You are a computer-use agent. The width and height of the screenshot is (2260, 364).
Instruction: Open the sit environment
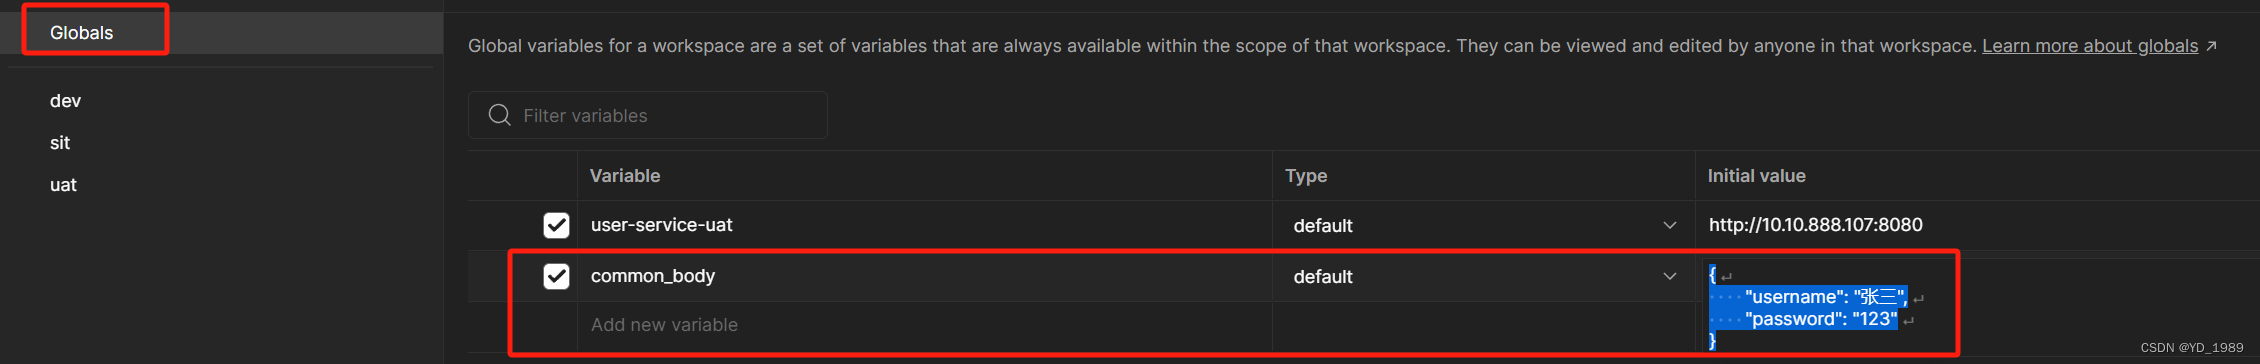click(60, 143)
